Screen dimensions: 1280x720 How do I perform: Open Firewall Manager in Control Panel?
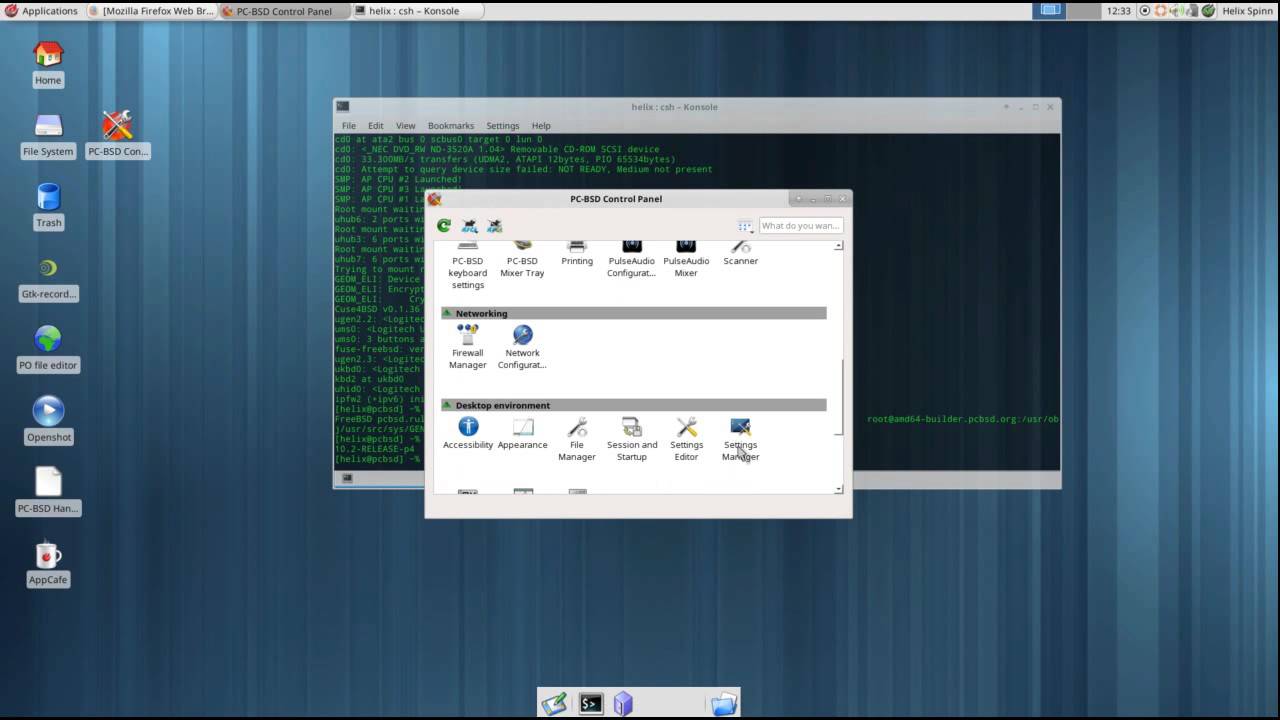pyautogui.click(x=467, y=347)
